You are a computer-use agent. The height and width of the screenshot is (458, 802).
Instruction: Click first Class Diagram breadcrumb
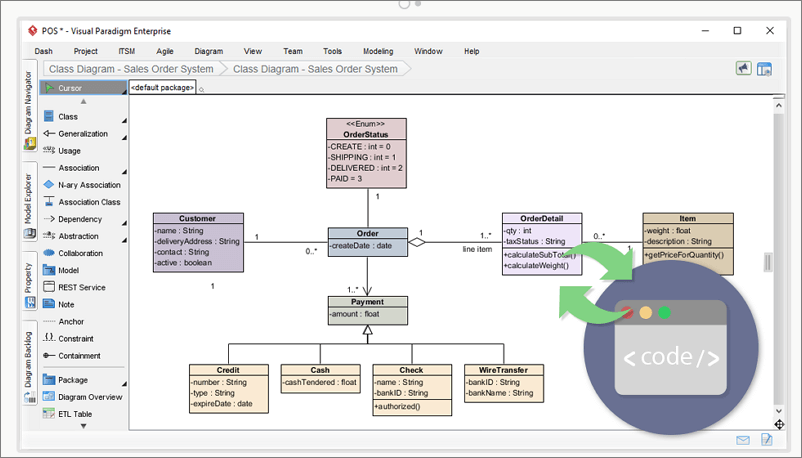click(x=131, y=69)
